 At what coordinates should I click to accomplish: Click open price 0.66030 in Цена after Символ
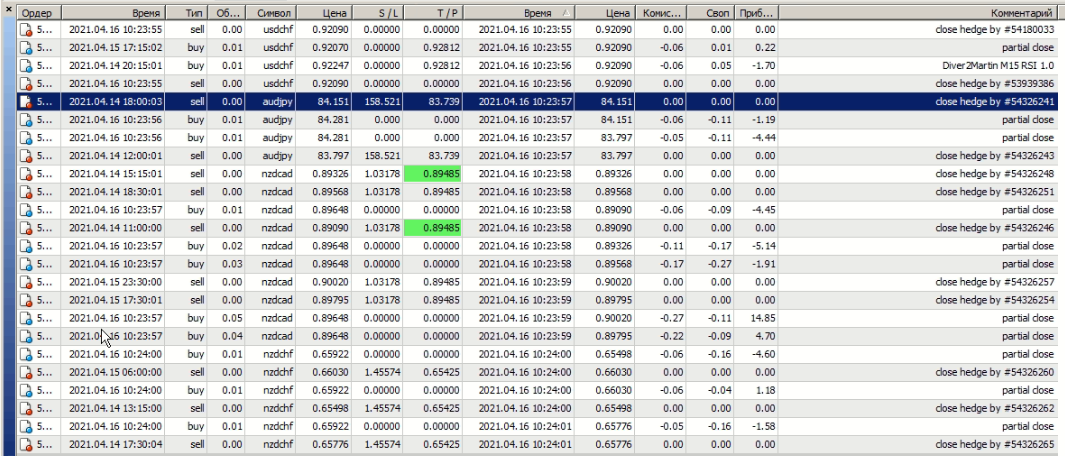tap(331, 372)
